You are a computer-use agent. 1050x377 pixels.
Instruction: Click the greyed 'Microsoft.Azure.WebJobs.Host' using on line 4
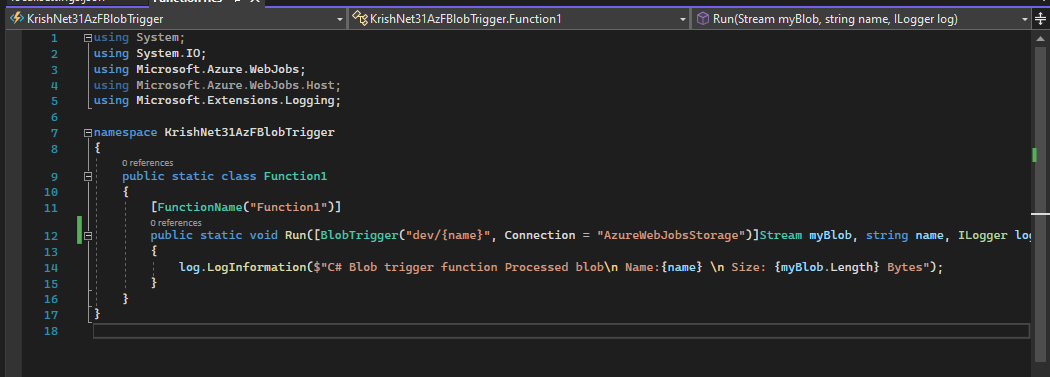click(x=236, y=85)
